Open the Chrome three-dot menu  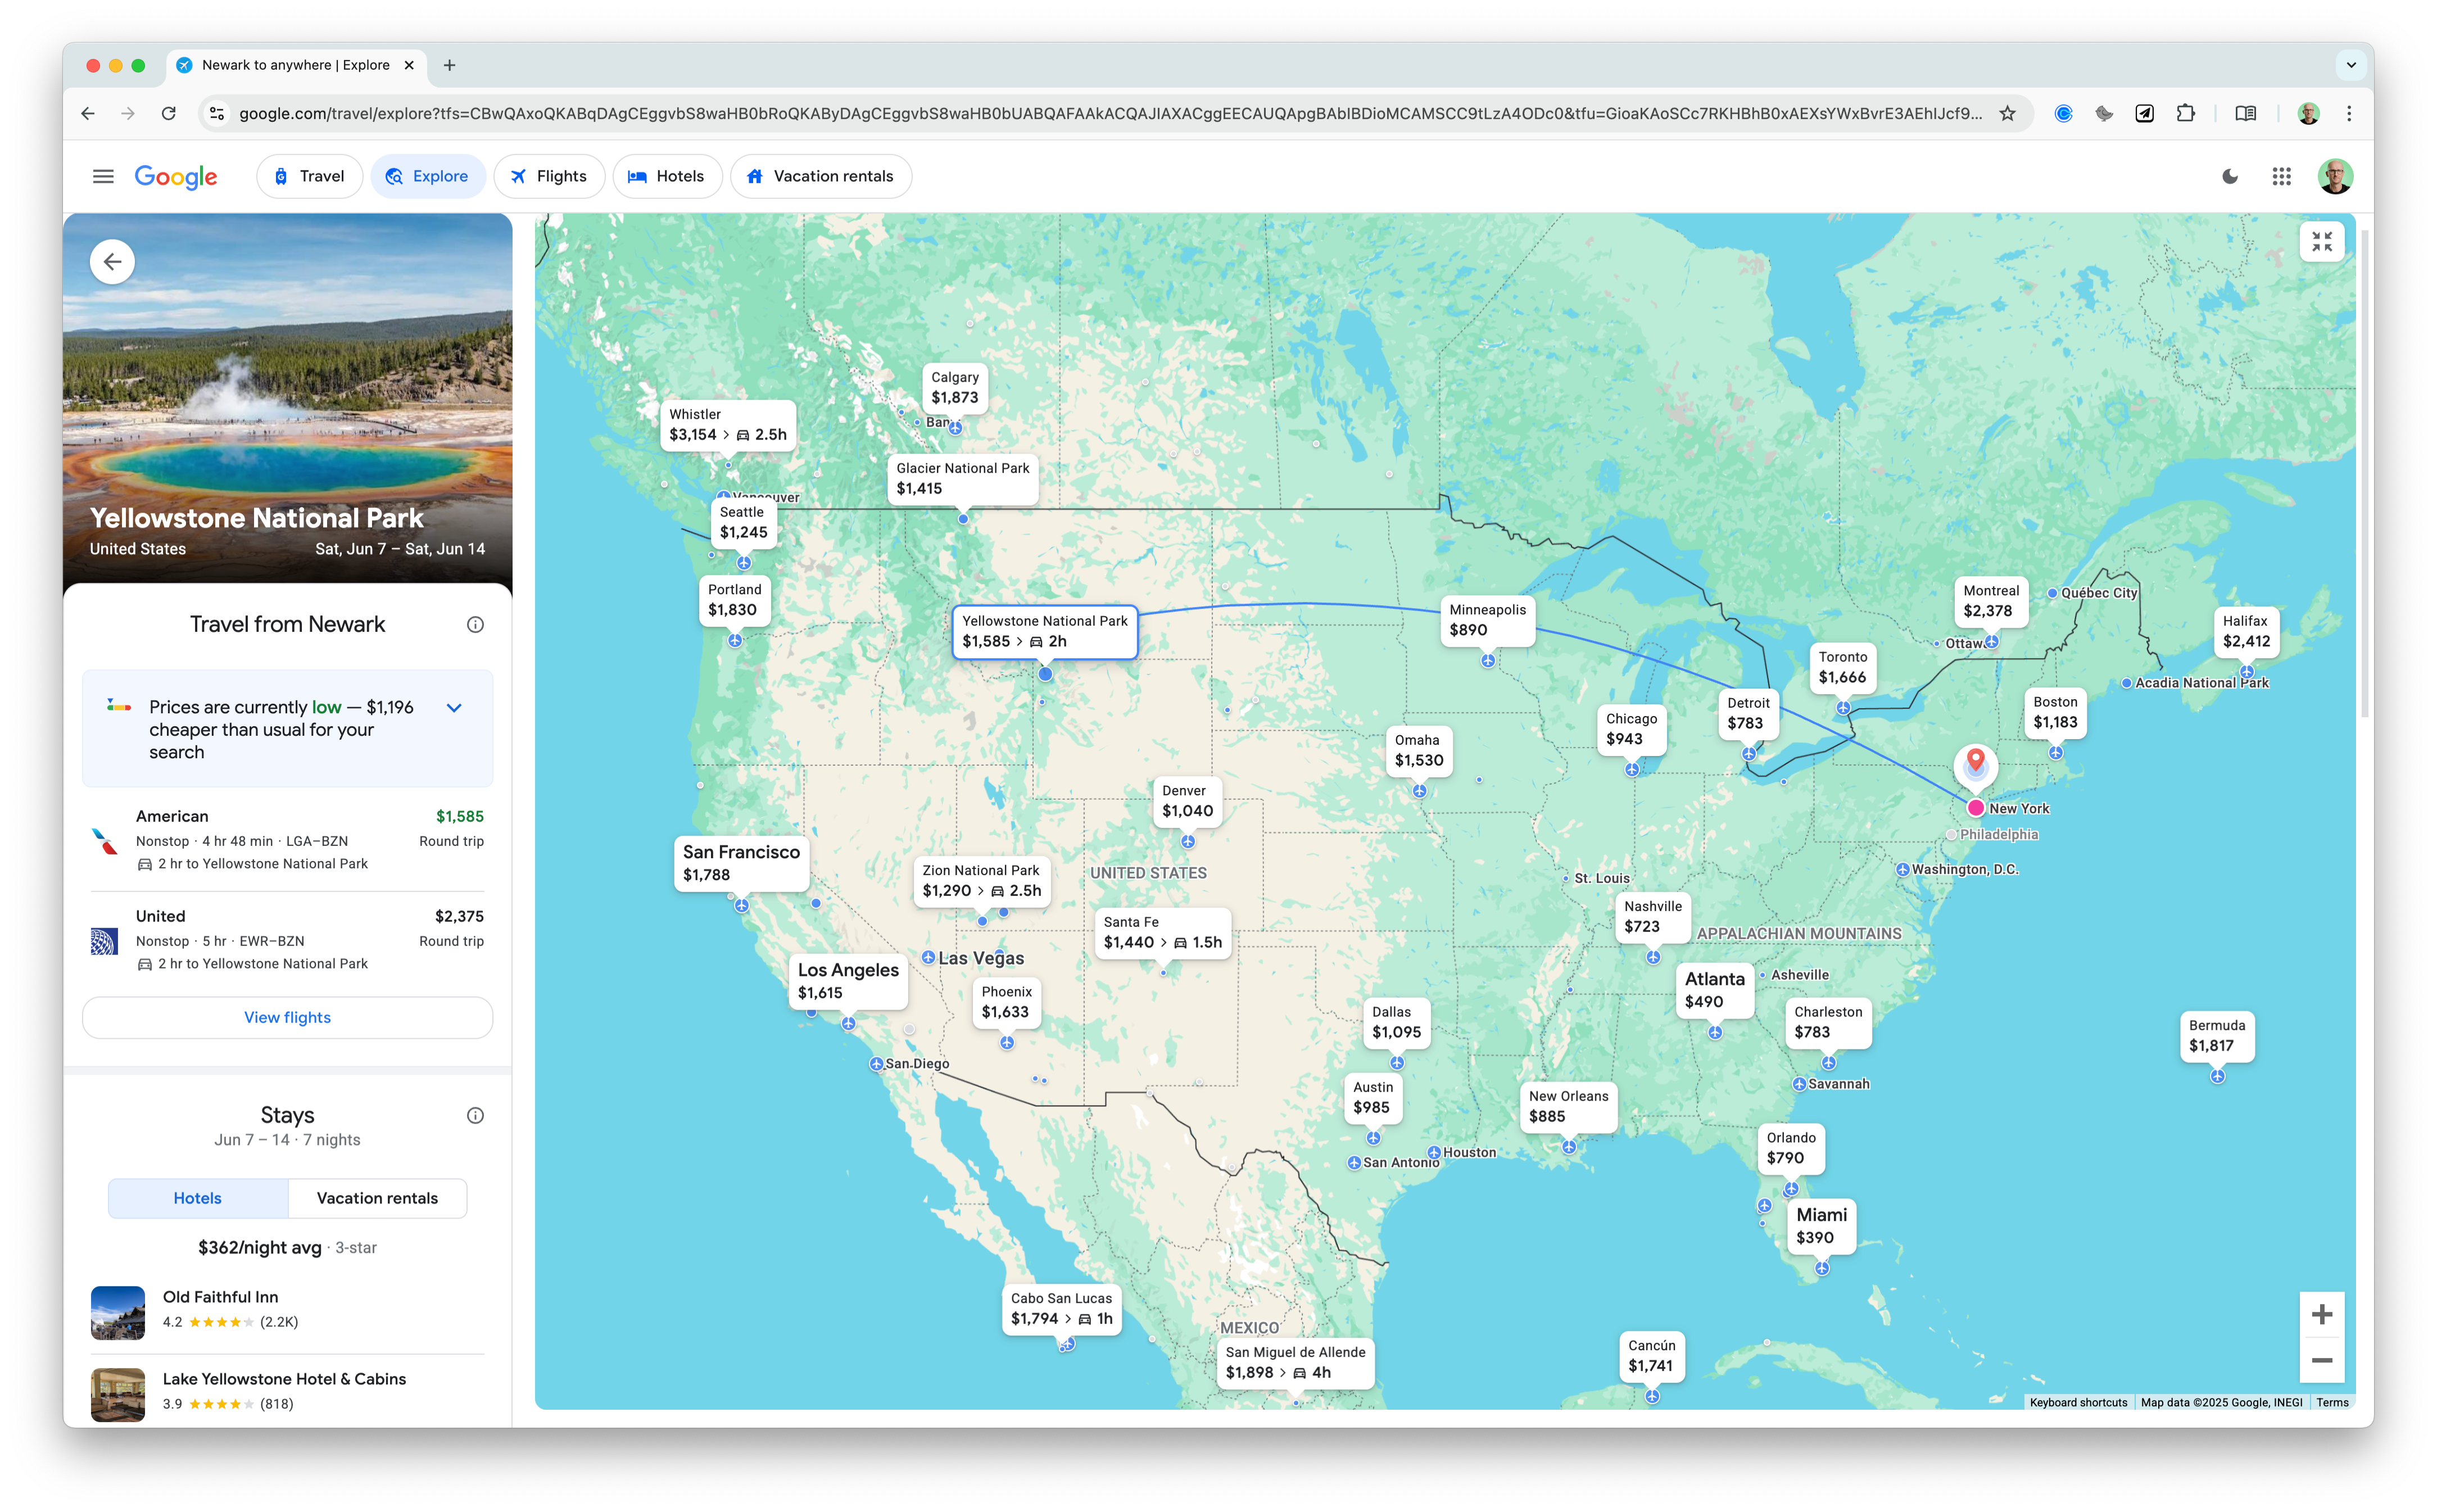pyautogui.click(x=2349, y=114)
